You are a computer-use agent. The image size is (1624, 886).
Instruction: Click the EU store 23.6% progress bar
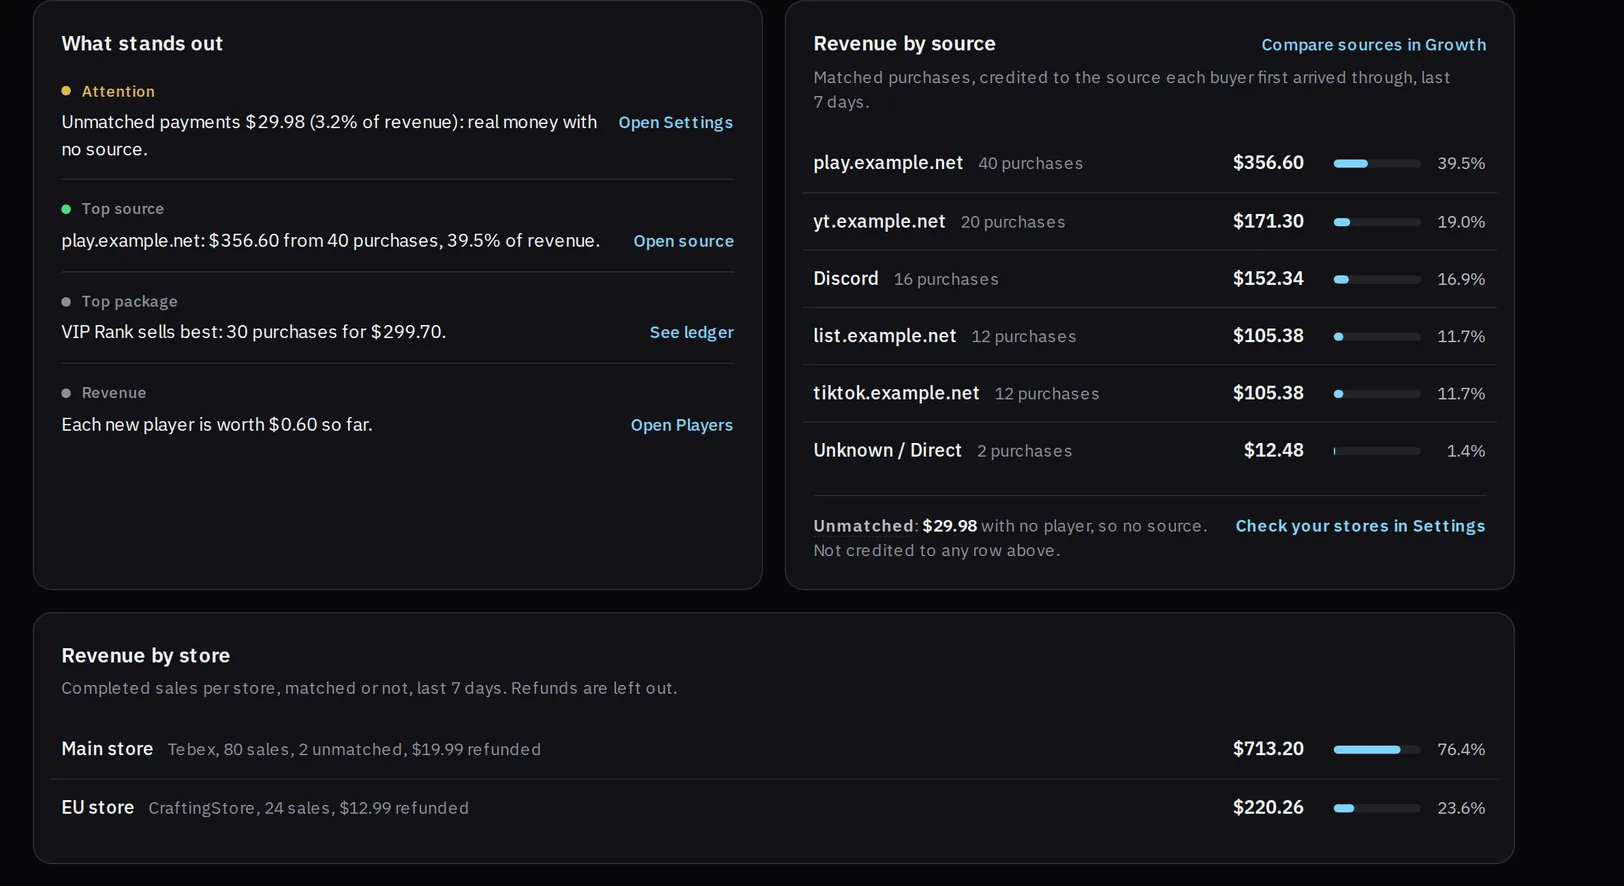point(1376,808)
